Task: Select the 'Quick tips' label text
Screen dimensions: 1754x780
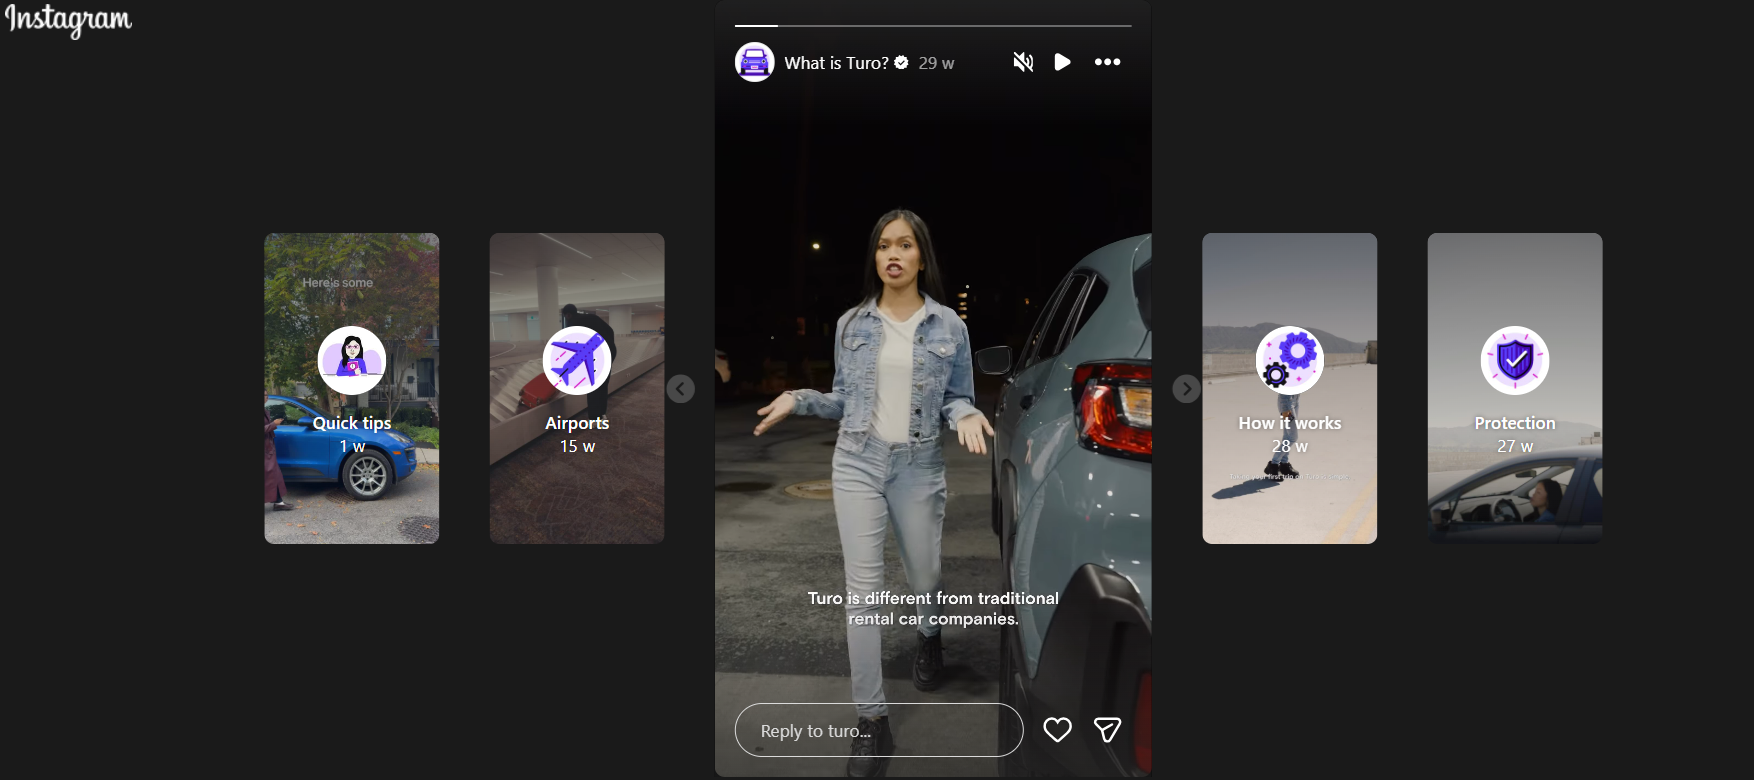Action: click(x=352, y=423)
